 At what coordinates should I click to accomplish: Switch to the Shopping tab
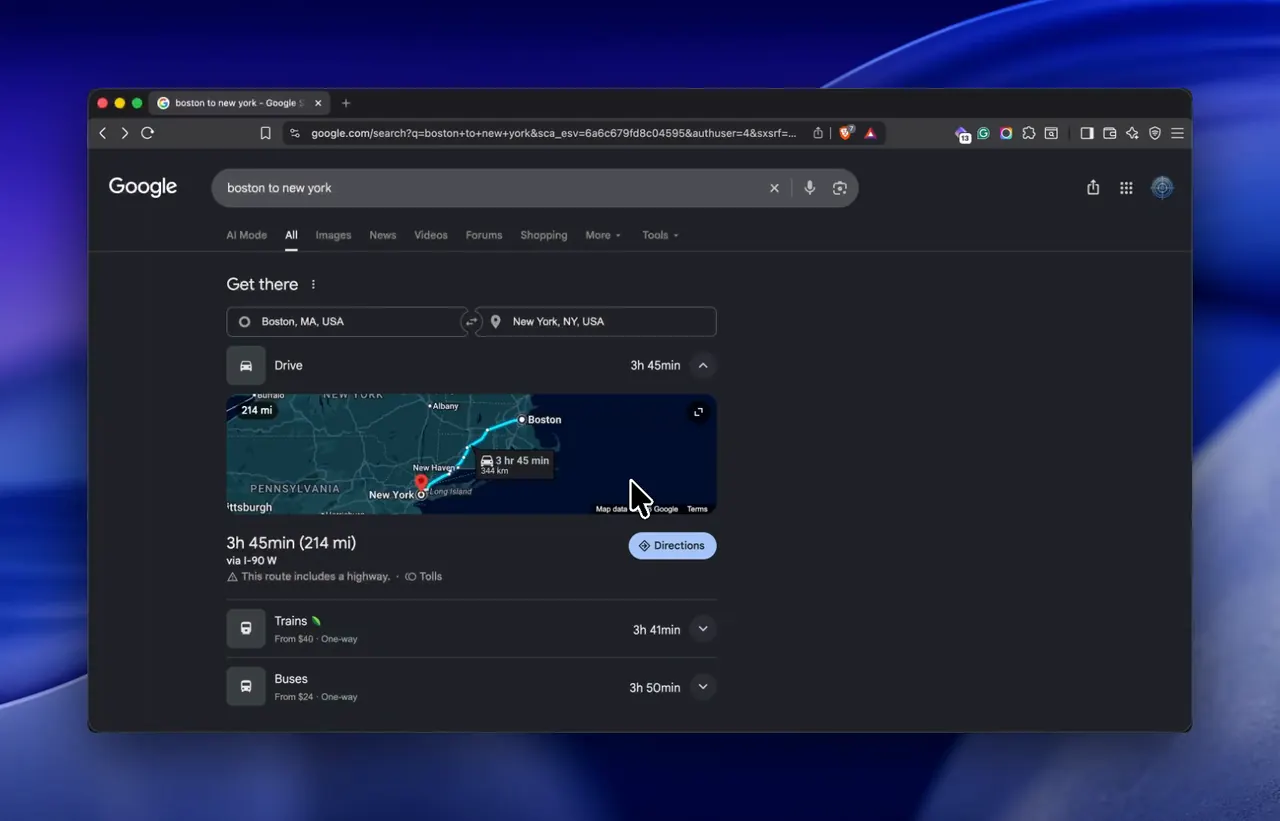[x=544, y=235]
